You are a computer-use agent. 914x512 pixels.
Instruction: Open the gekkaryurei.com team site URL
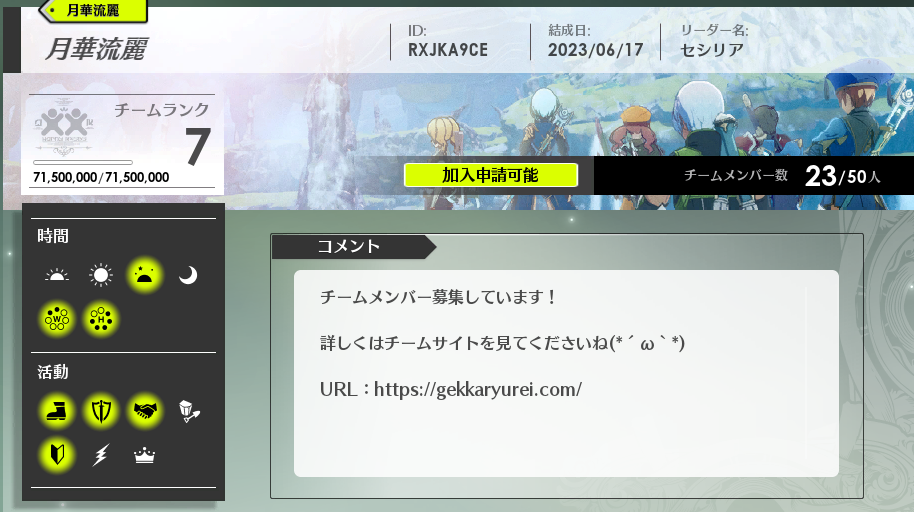point(509,388)
